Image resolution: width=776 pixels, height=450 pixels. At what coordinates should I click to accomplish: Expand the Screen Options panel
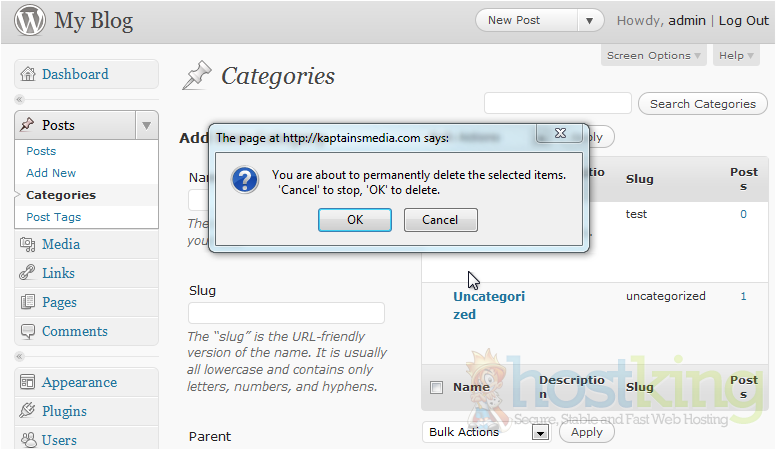(654, 56)
